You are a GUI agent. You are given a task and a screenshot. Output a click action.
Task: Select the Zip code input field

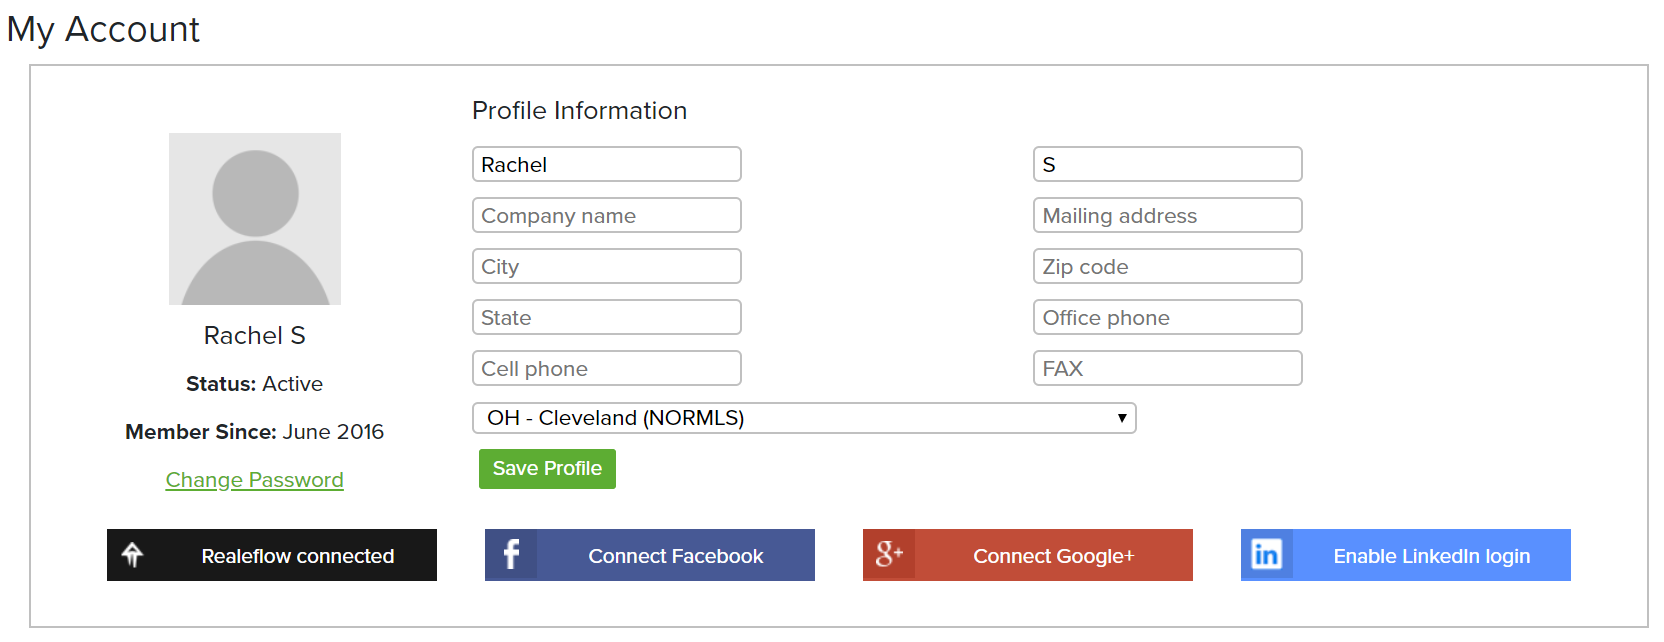click(x=1168, y=266)
